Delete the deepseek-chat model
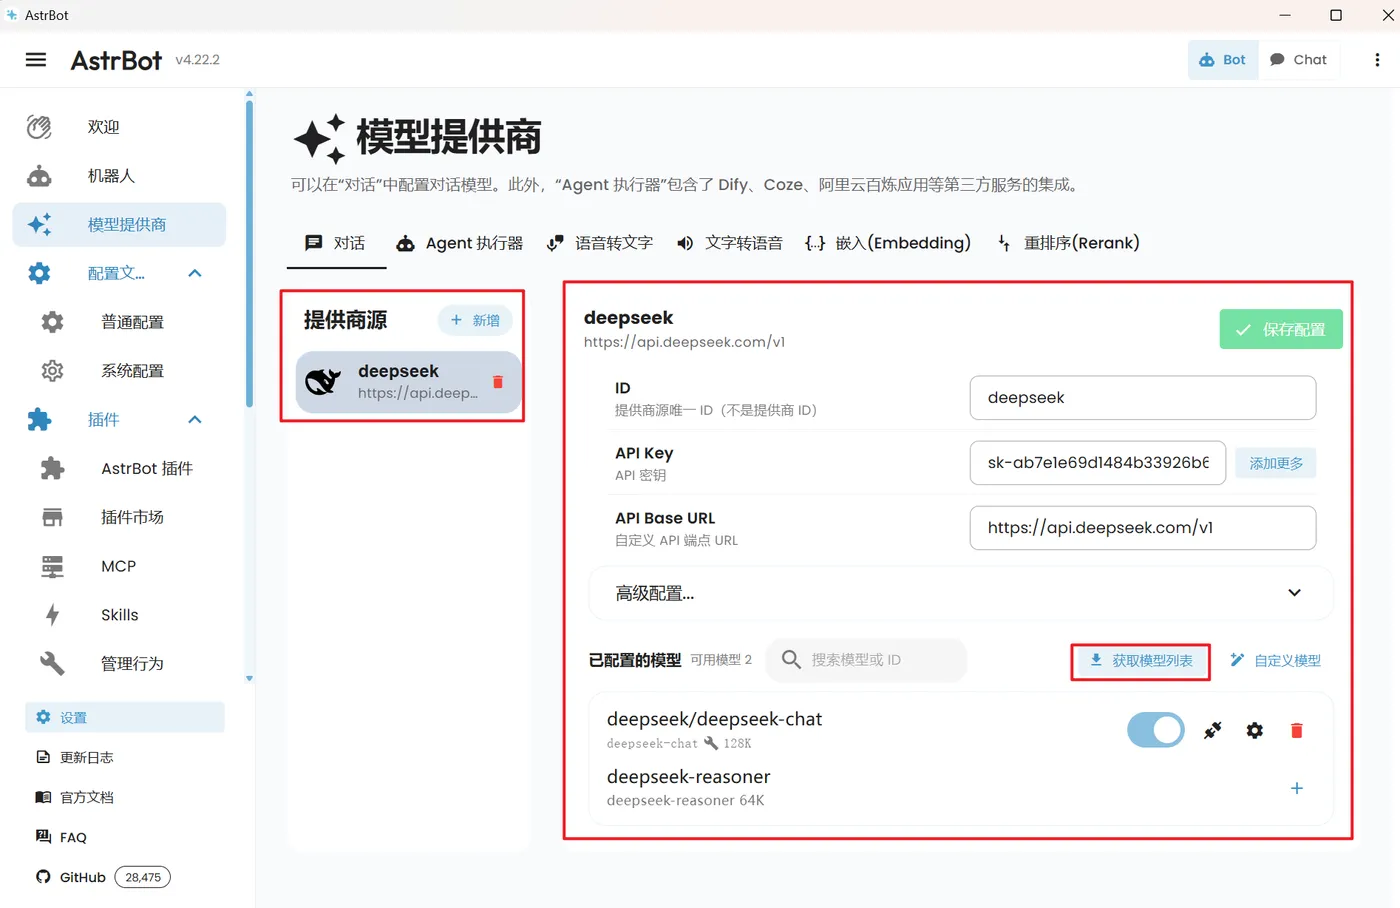Viewport: 1400px width, 908px height. click(x=1297, y=731)
